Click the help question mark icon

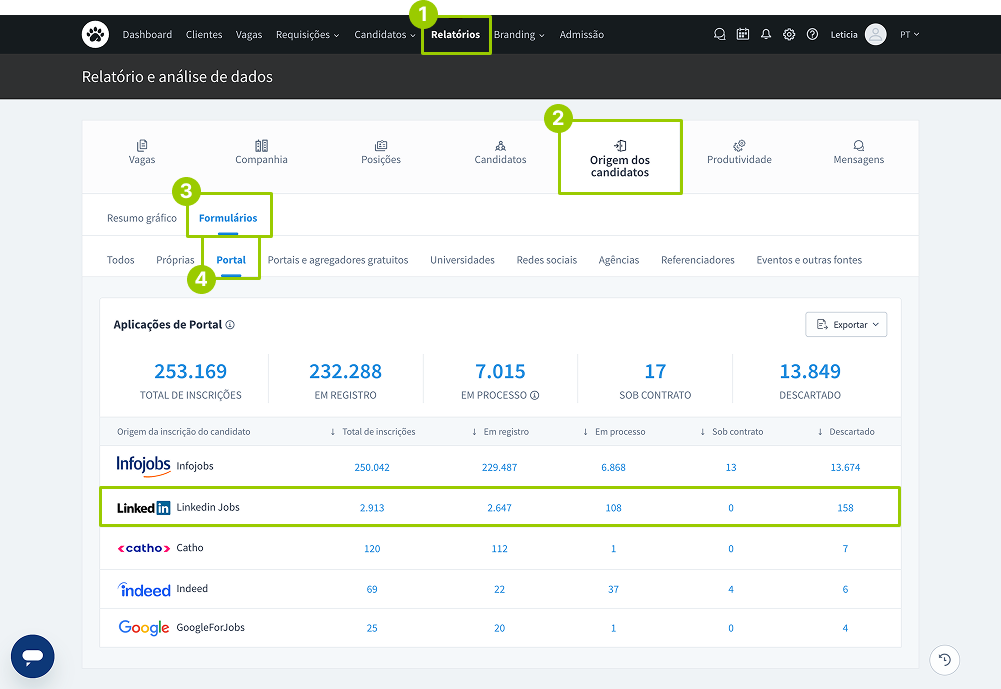[x=812, y=34]
